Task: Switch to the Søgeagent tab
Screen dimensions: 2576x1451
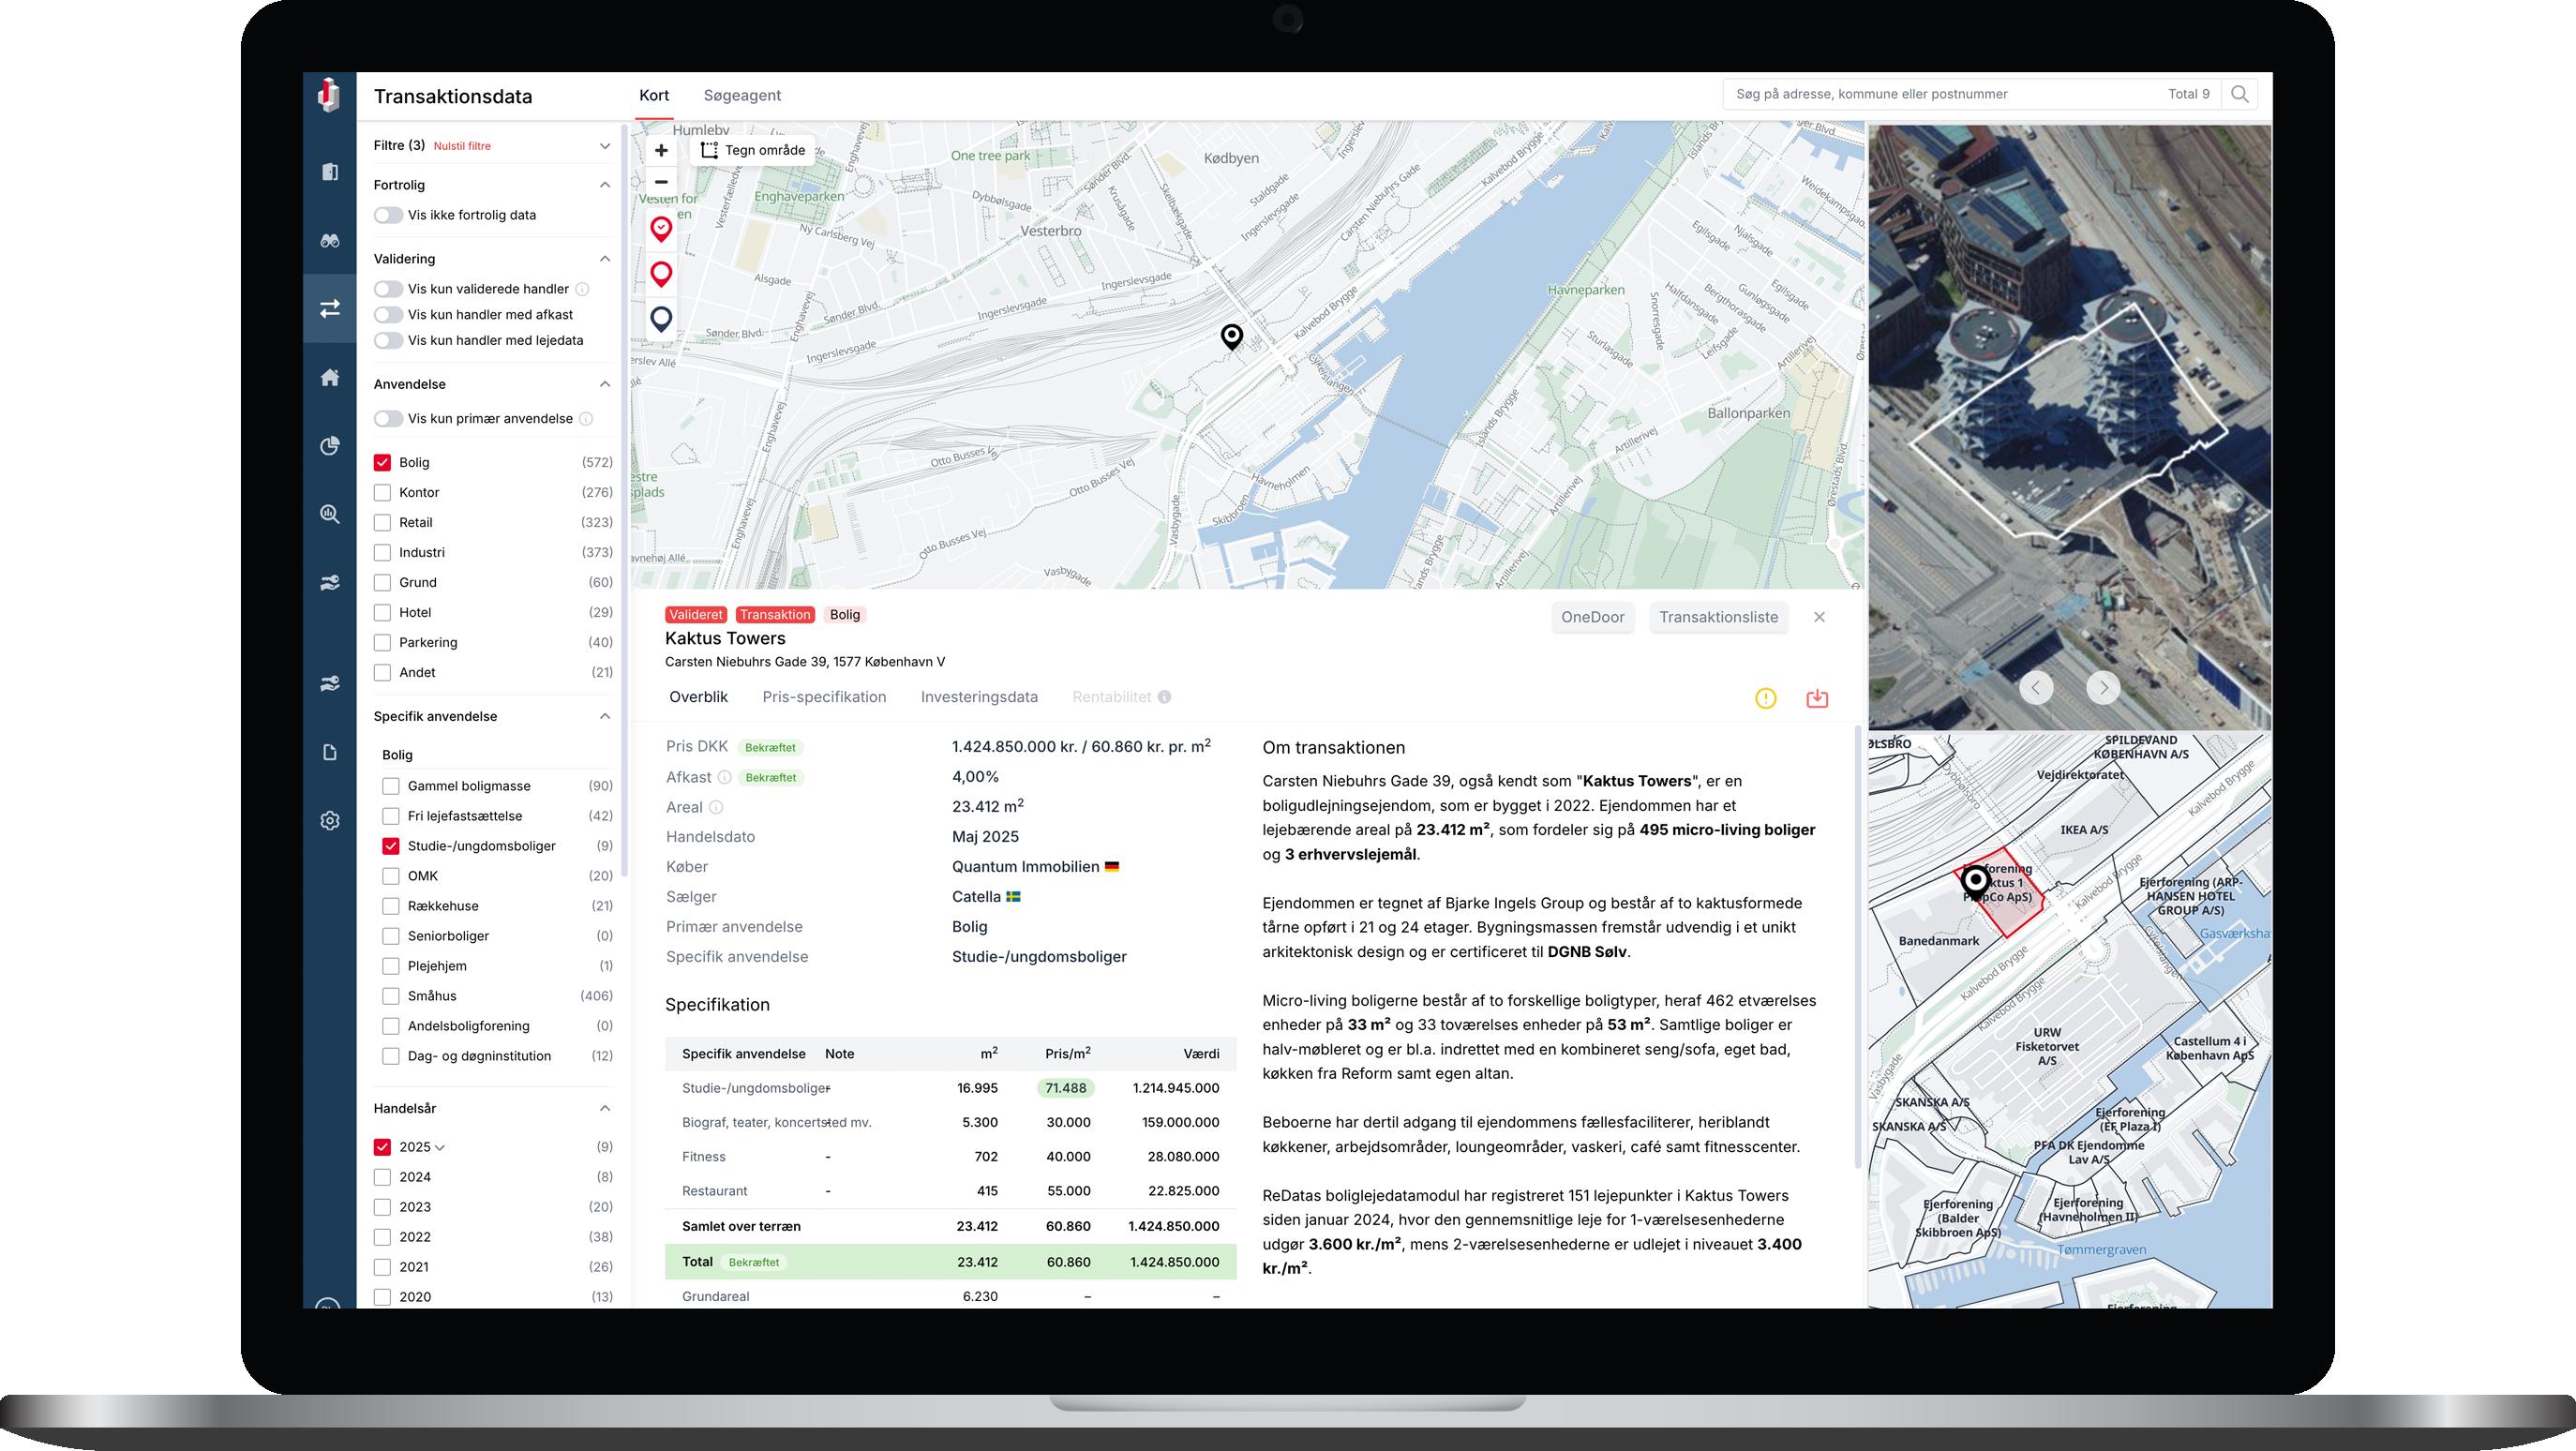Action: (742, 95)
